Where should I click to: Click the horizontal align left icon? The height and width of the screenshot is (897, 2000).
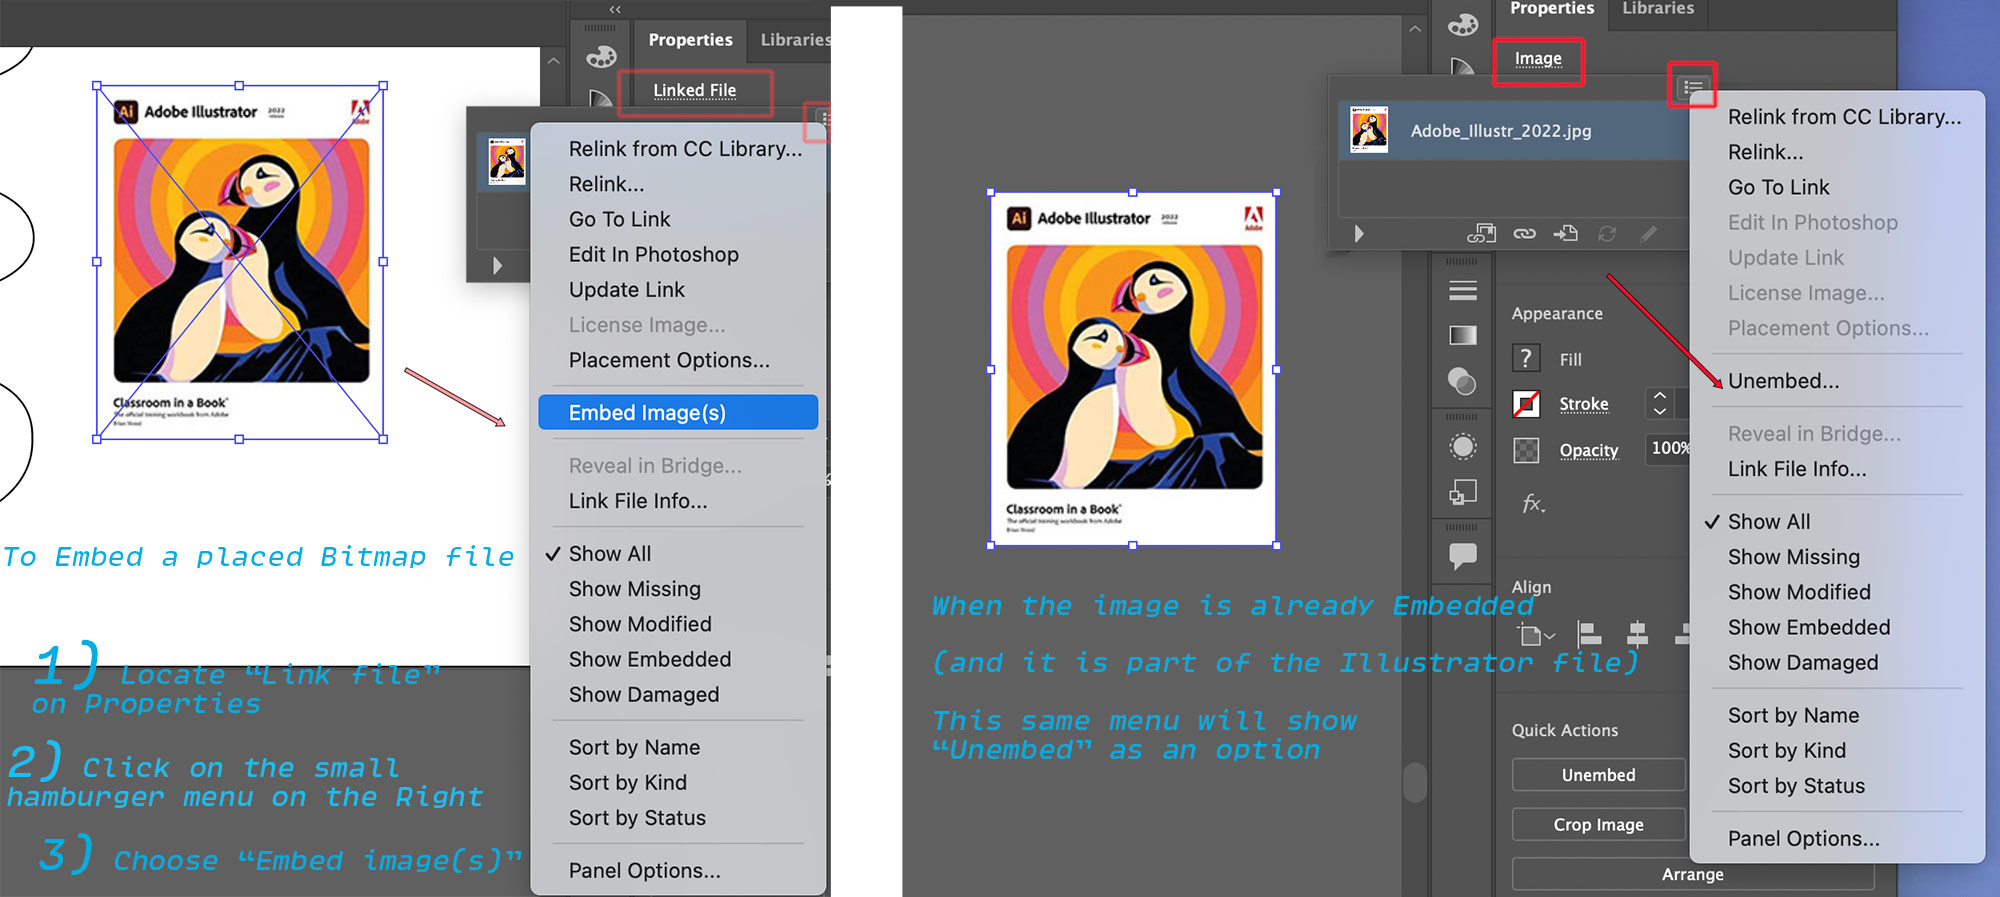coord(1589,634)
